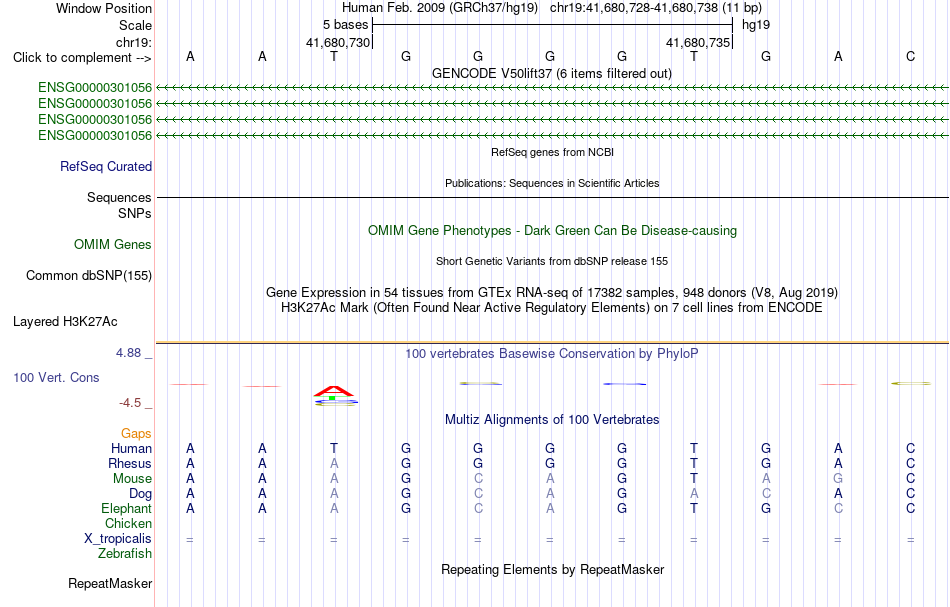The image size is (950, 607).
Task: Click the OMIM Gene Phenotypes title
Action: (x=552, y=231)
